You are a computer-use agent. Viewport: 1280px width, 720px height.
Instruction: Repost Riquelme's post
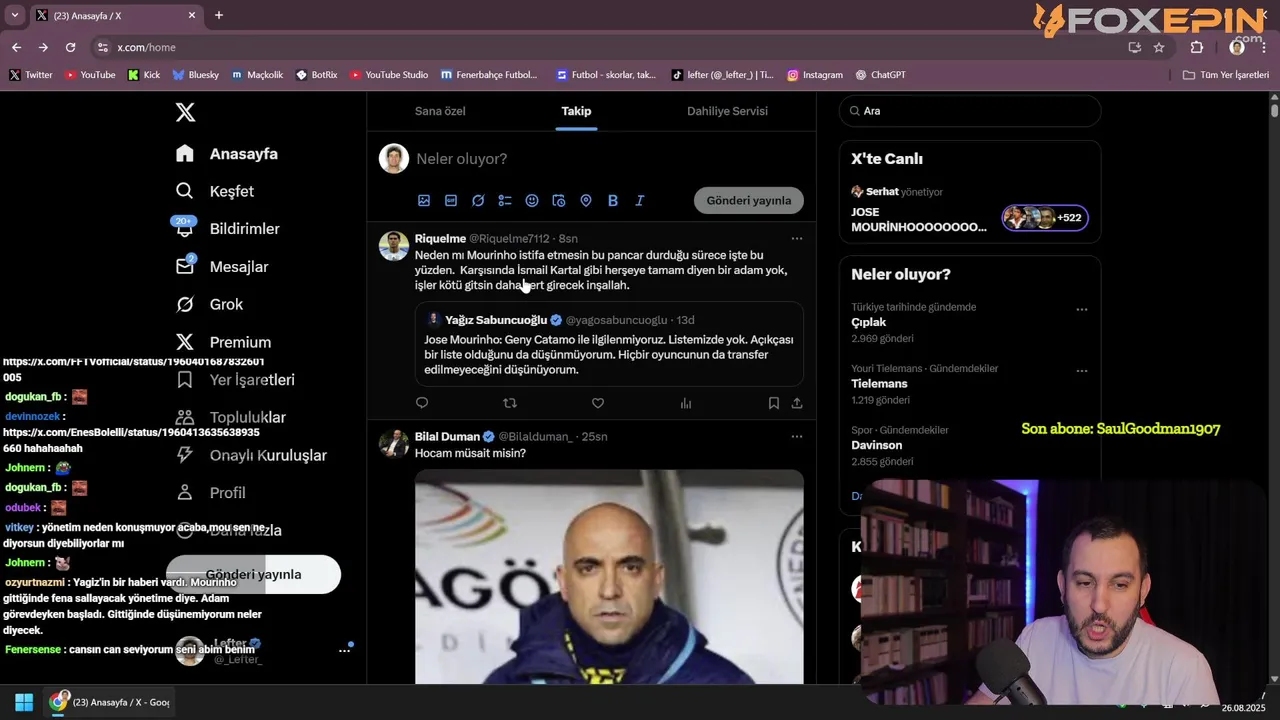(x=510, y=403)
